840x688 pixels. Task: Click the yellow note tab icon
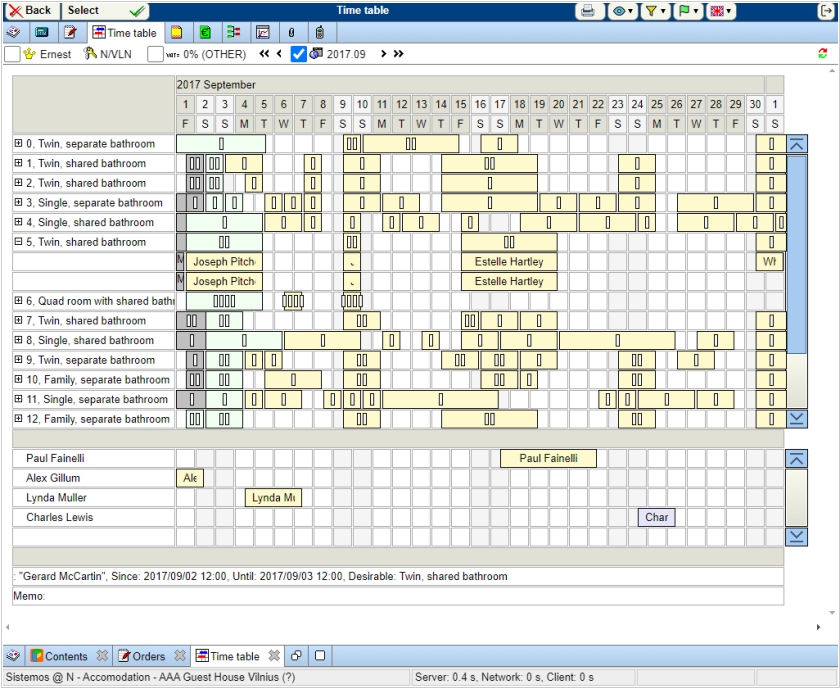175,33
